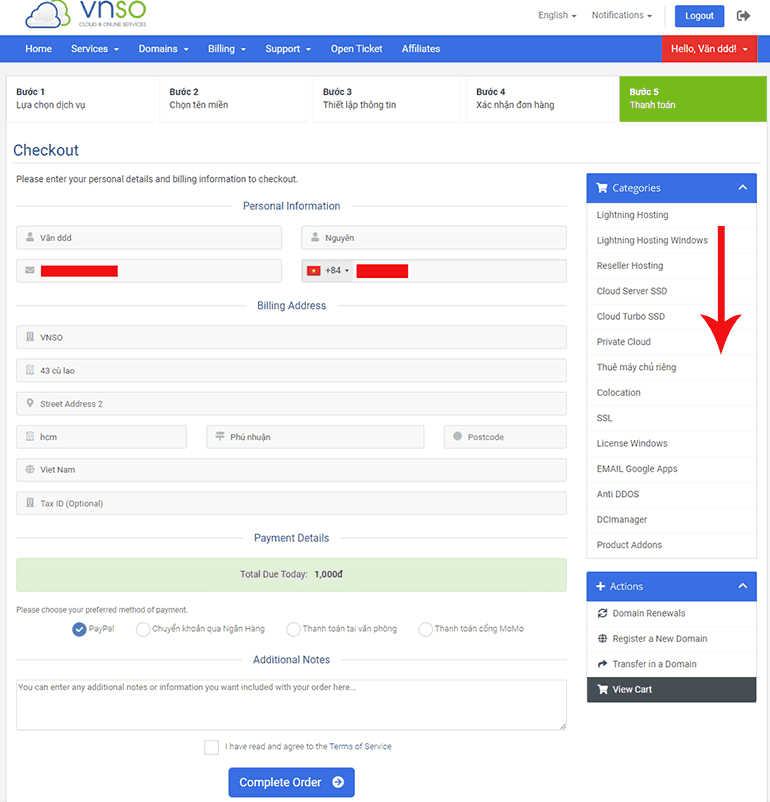Image resolution: width=770 pixels, height=802 pixels.
Task: Open the Terms of Service link
Action: (360, 747)
